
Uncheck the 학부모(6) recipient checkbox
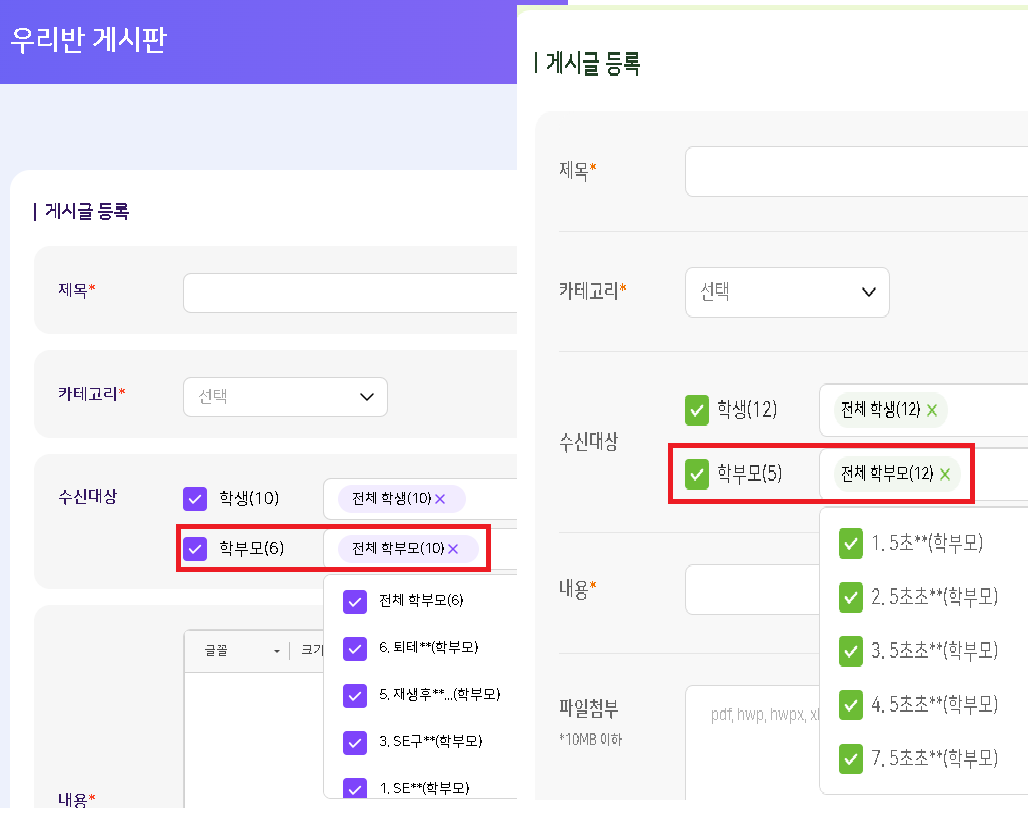pos(195,548)
